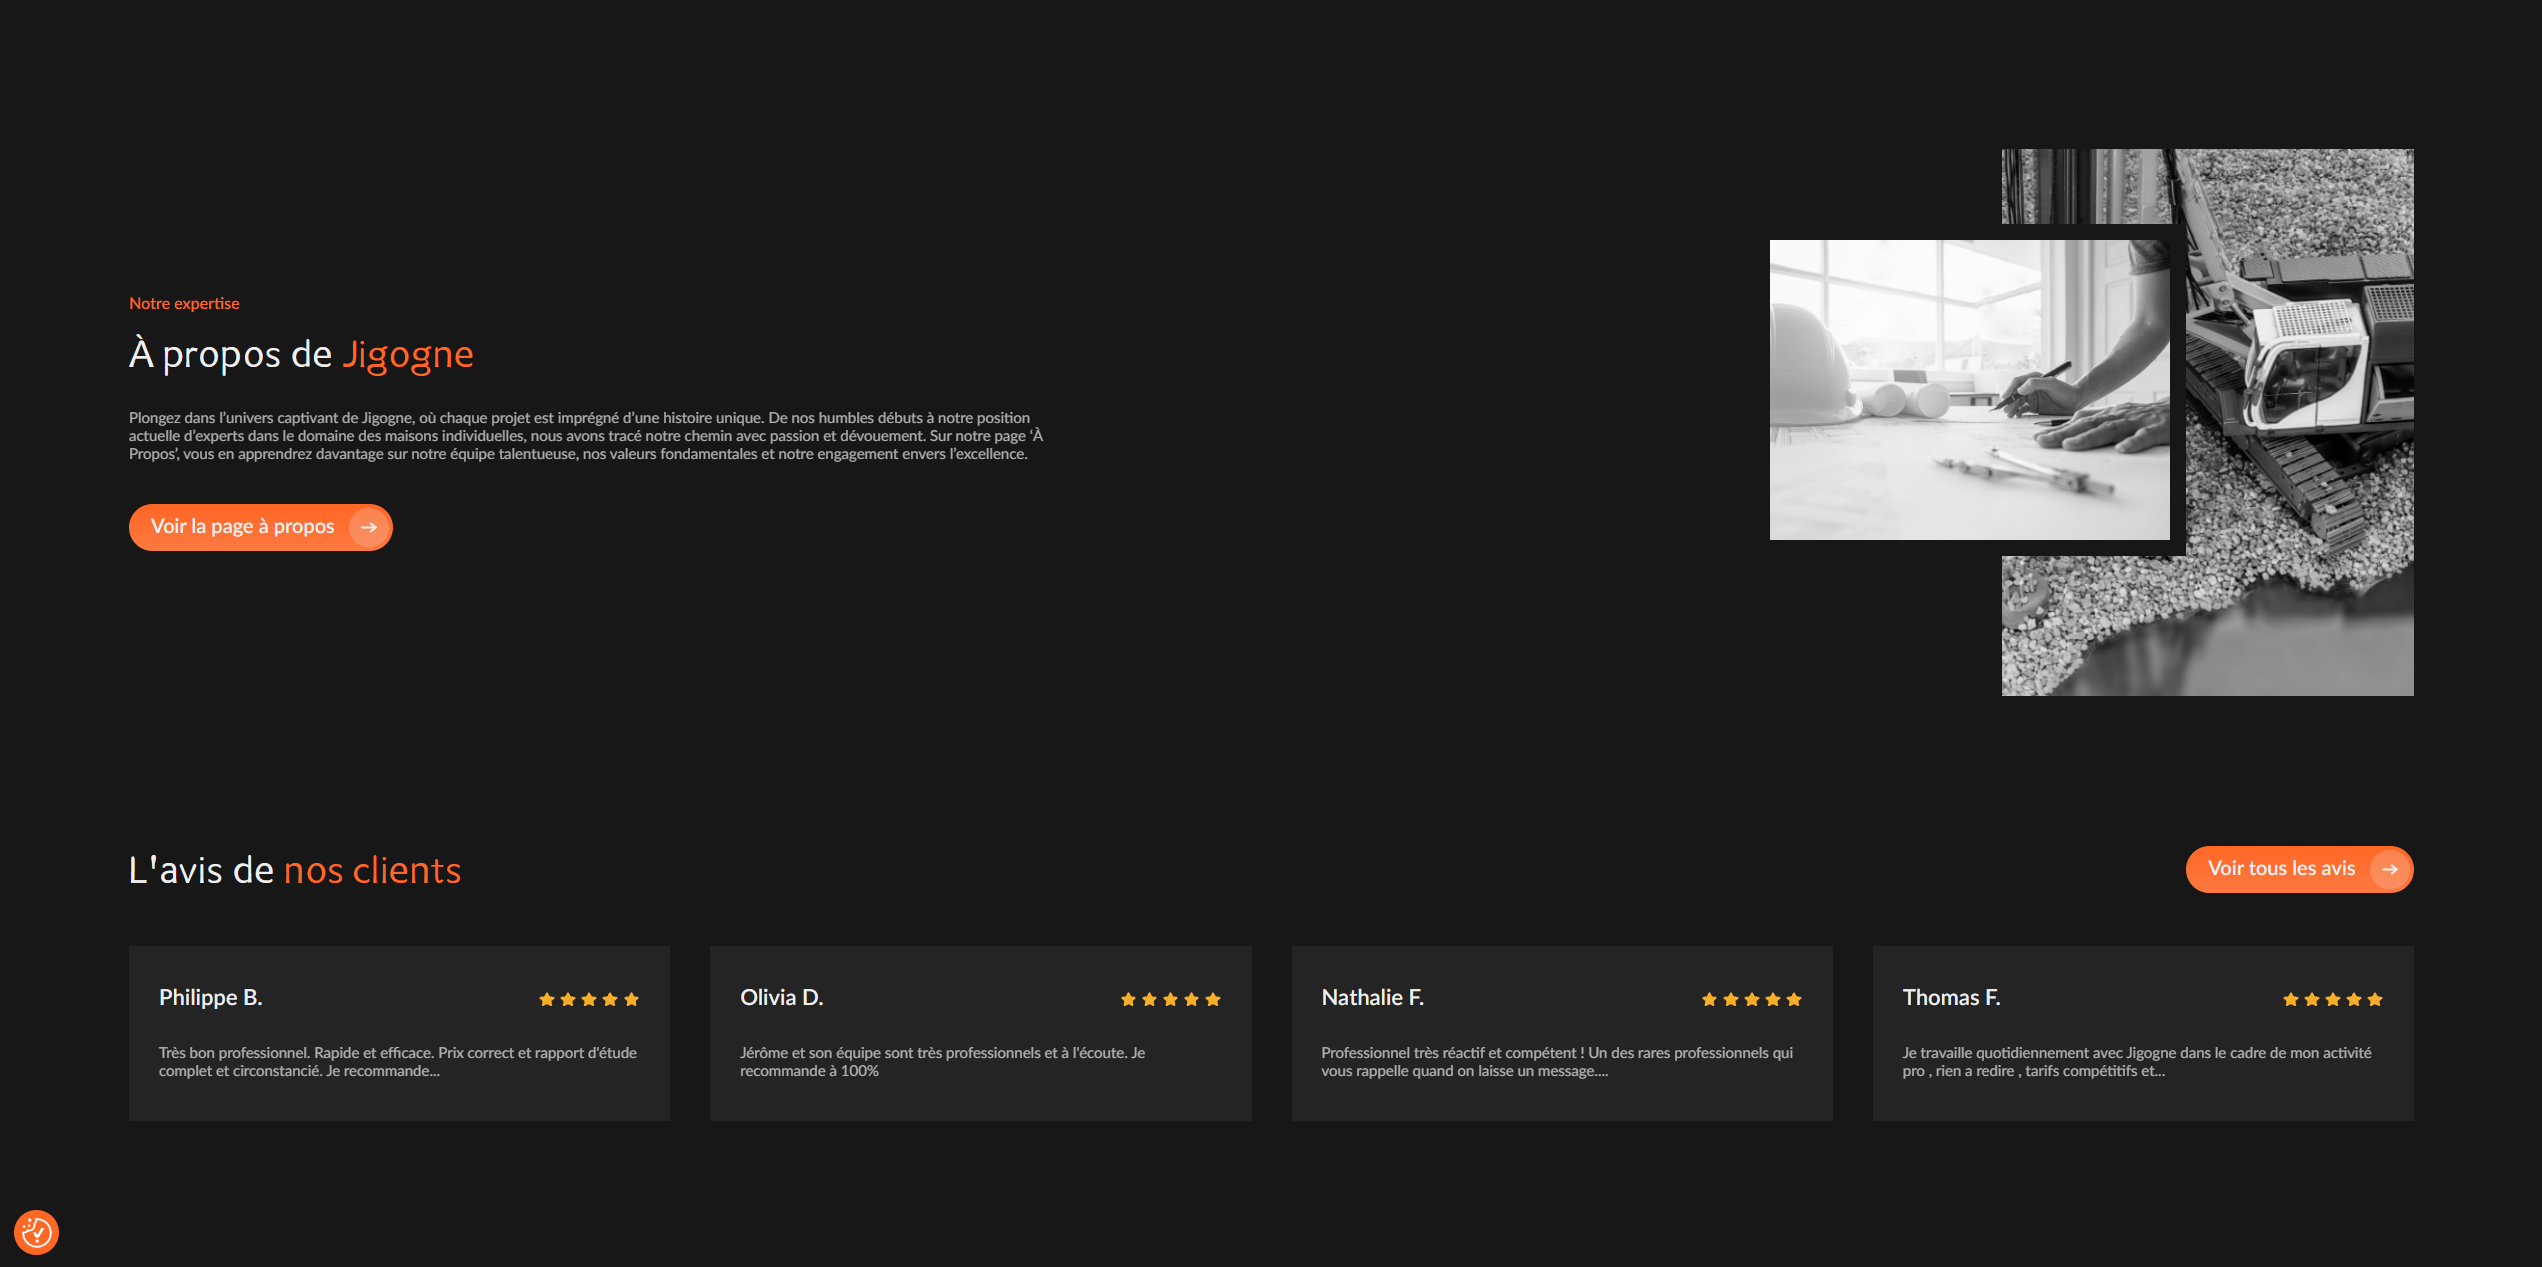
Task: Select the Philippe B. reviewer name
Action: coord(211,997)
